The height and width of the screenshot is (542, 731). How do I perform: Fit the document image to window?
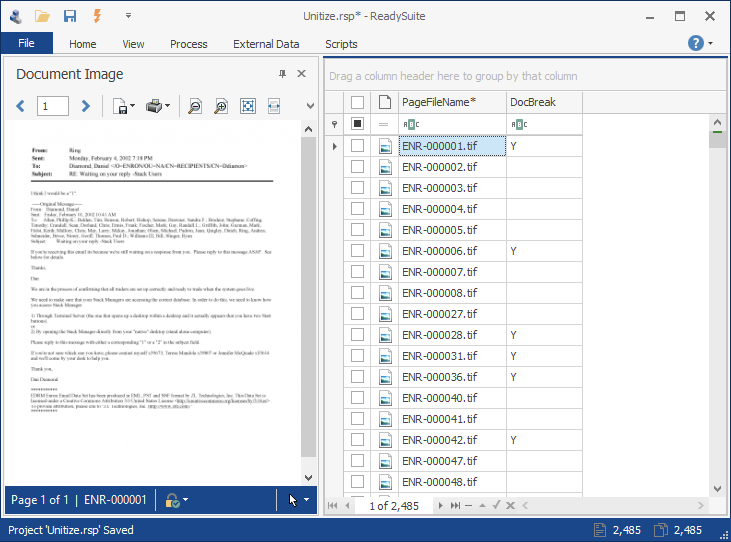(x=248, y=106)
